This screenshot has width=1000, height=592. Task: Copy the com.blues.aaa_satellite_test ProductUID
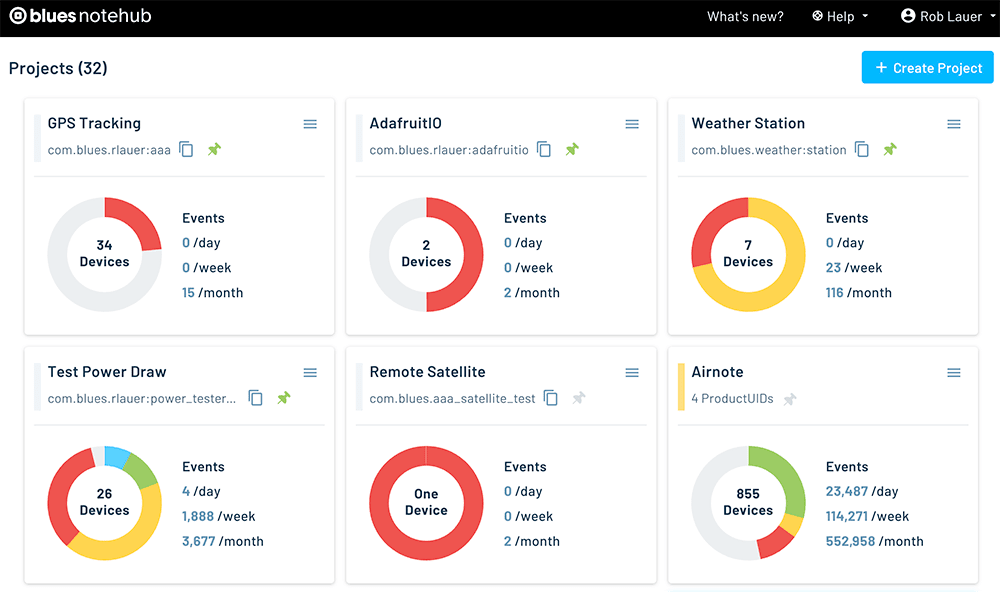(551, 398)
